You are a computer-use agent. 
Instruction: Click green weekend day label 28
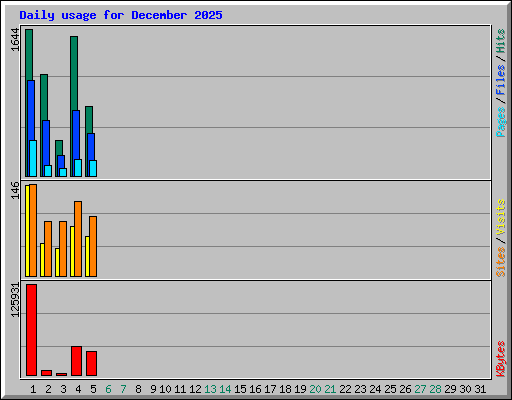point(435,389)
